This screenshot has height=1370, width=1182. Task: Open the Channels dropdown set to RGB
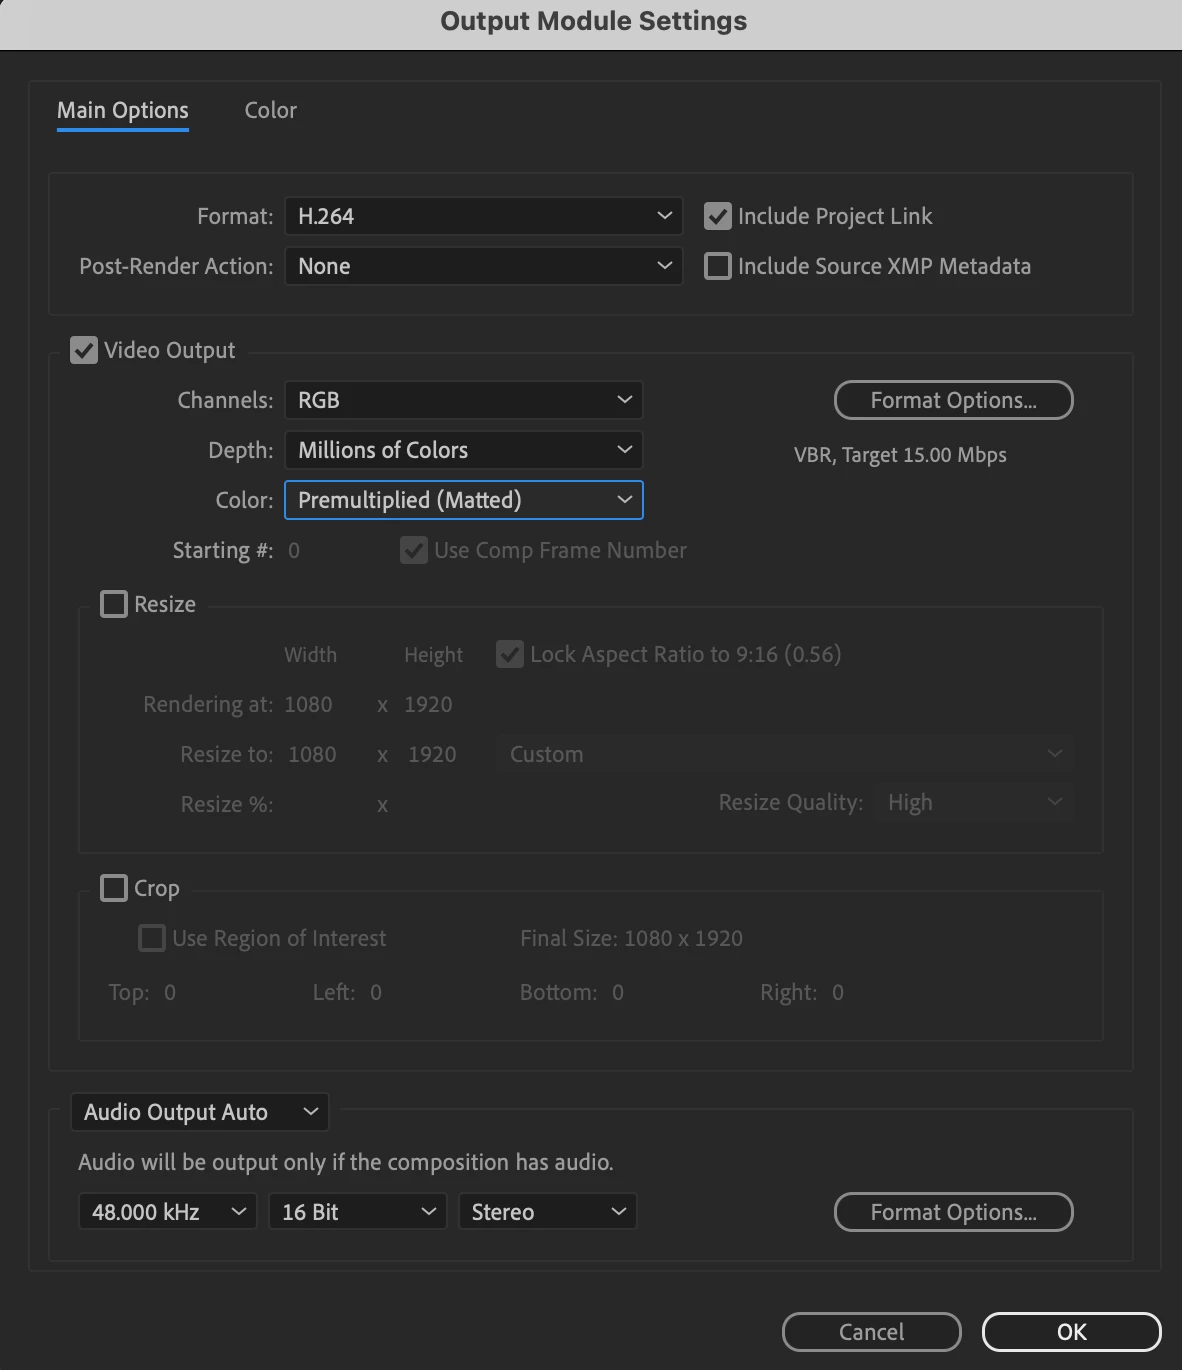[463, 400]
